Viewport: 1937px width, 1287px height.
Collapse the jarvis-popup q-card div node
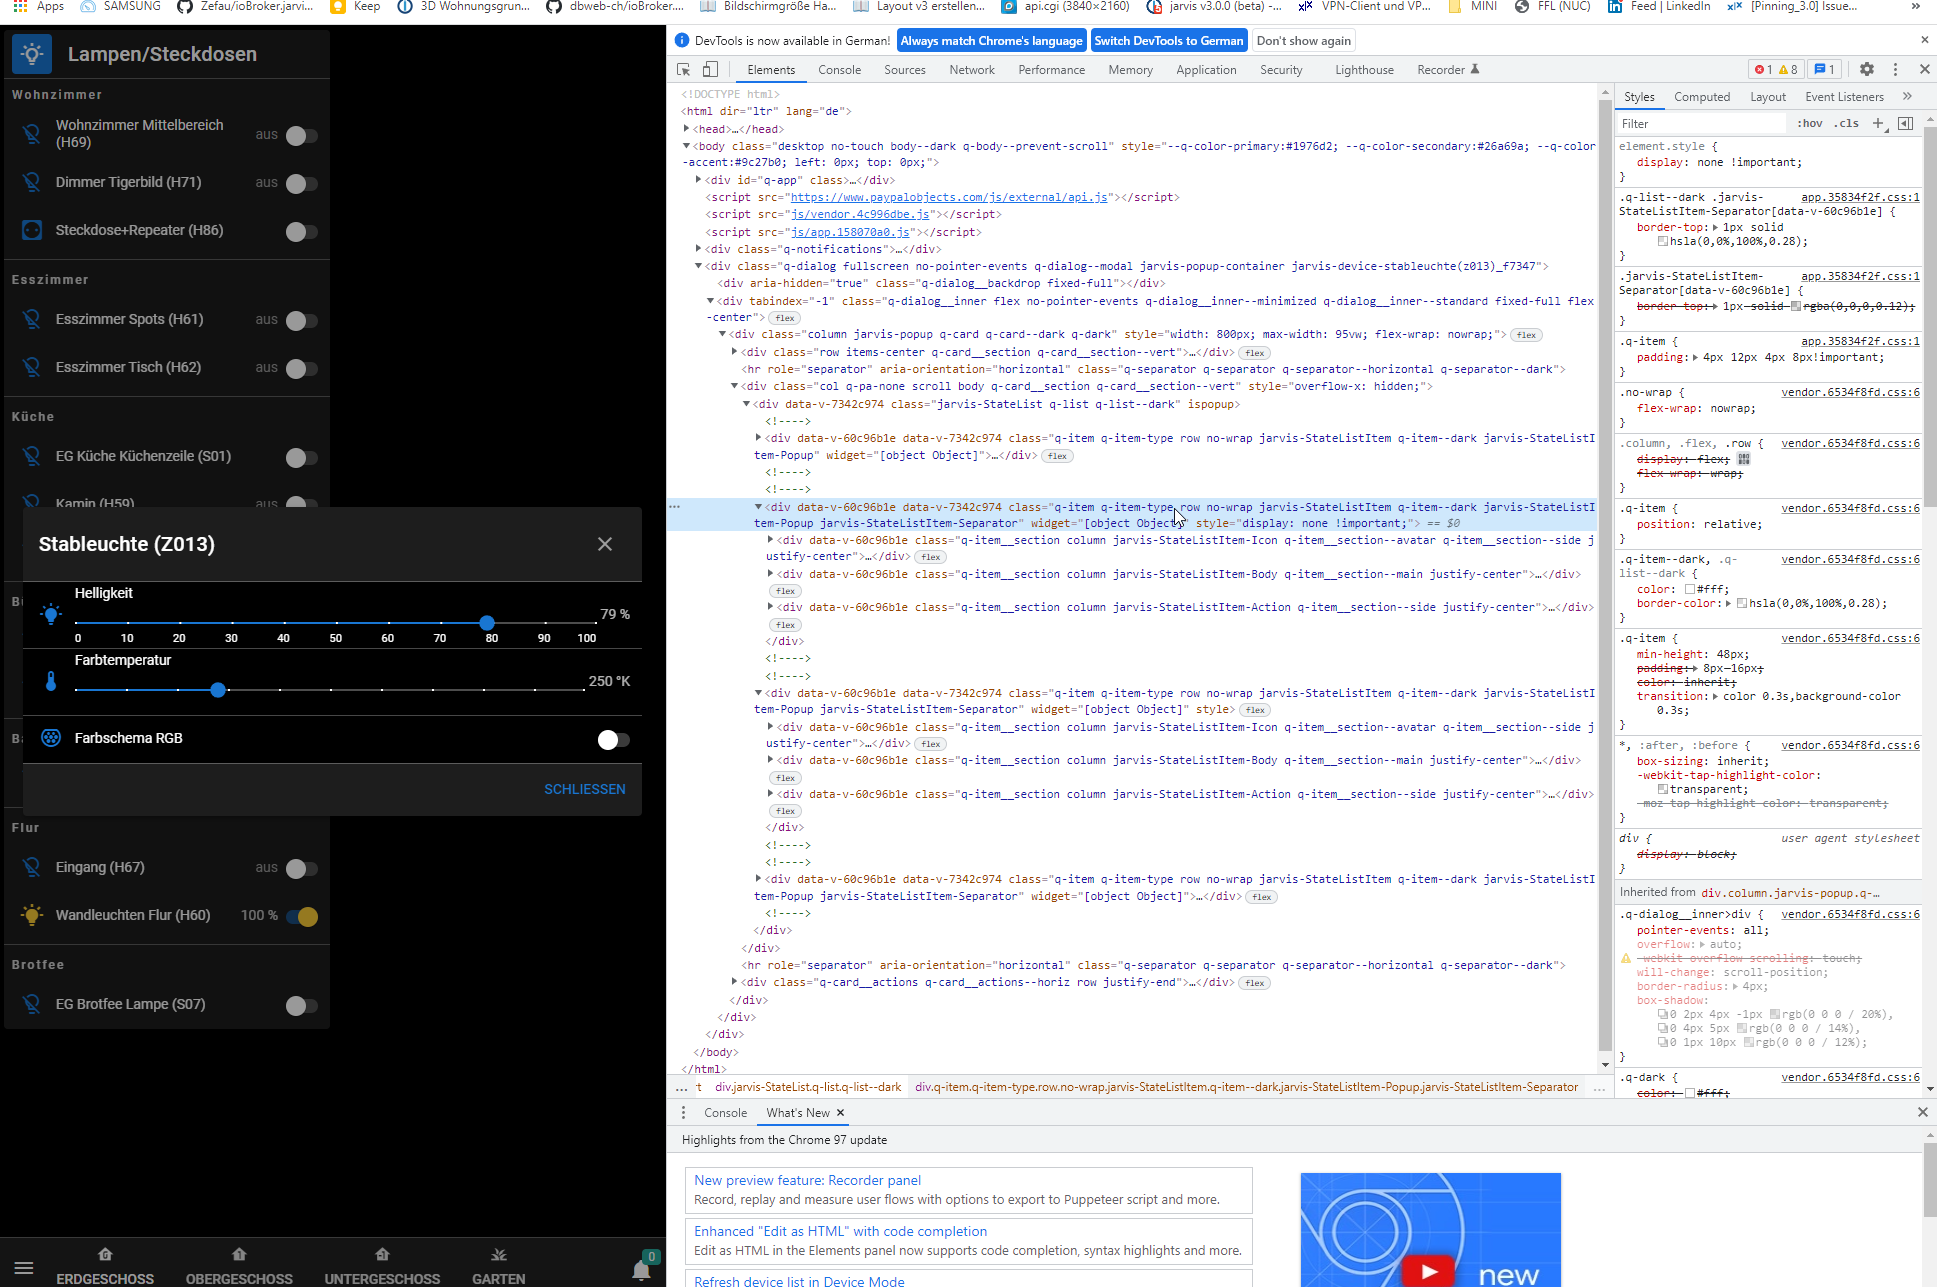722,334
